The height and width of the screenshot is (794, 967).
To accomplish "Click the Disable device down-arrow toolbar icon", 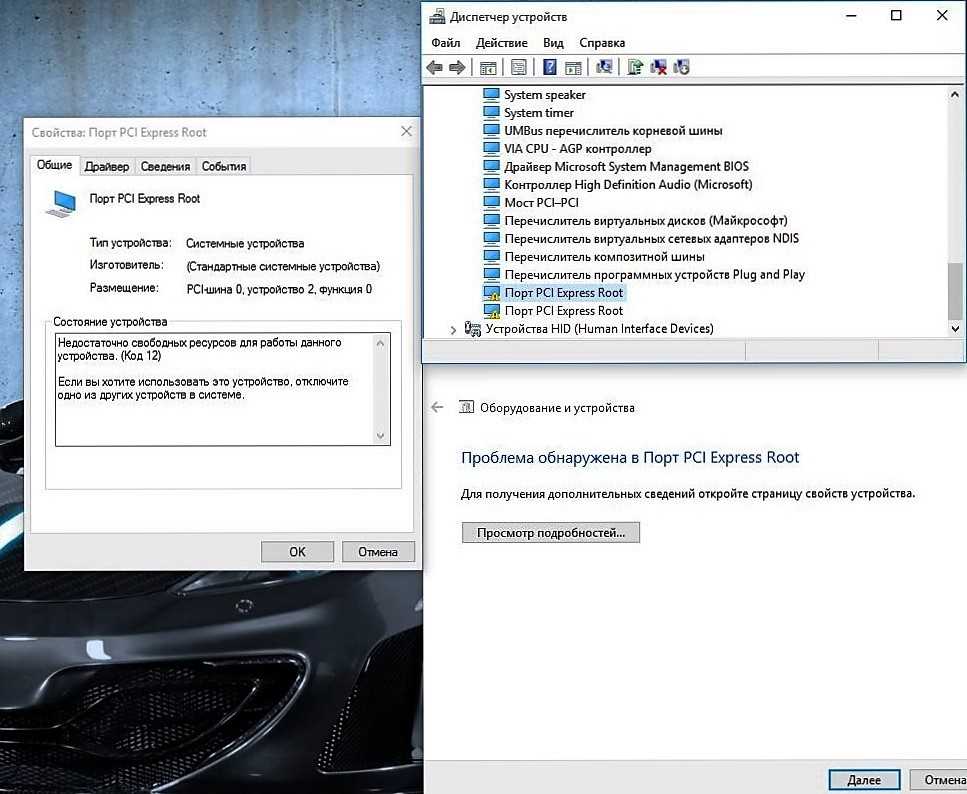I will (681, 67).
